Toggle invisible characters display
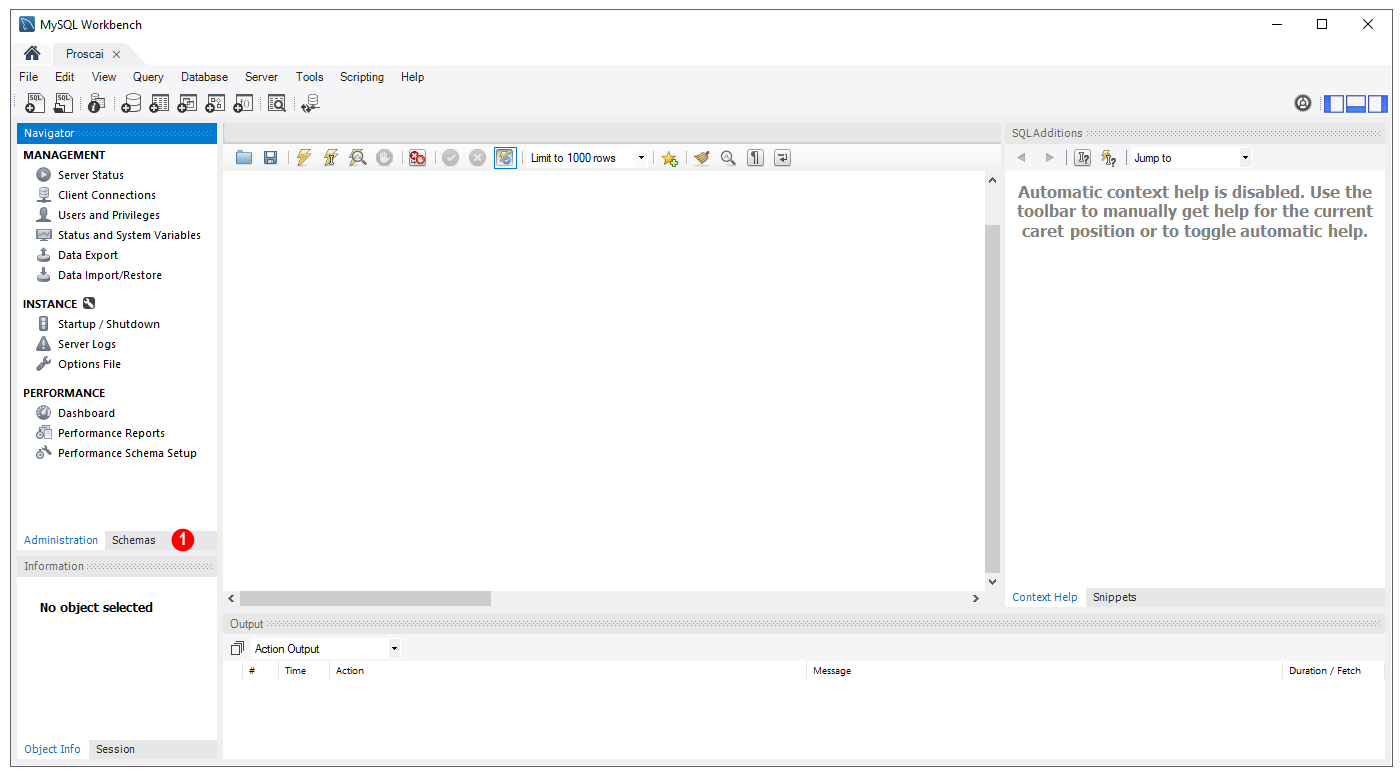 pyautogui.click(x=756, y=158)
